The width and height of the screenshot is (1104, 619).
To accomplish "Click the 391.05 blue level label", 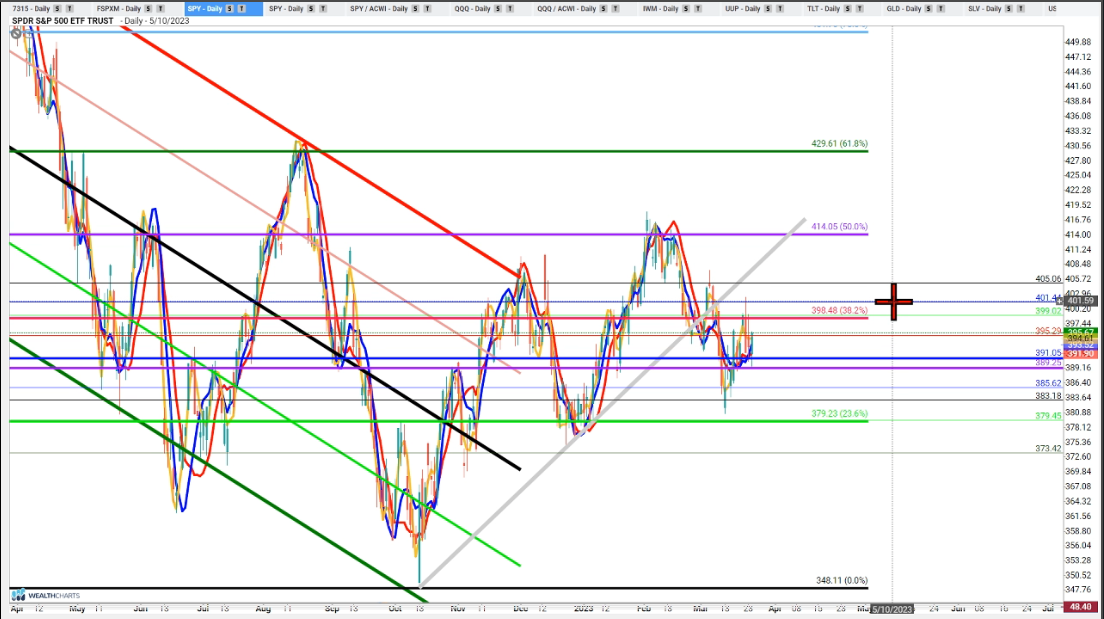I will 1048,353.
